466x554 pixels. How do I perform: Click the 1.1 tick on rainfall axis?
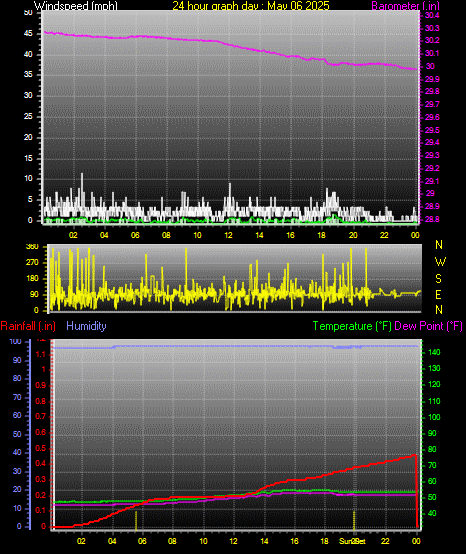point(41,354)
